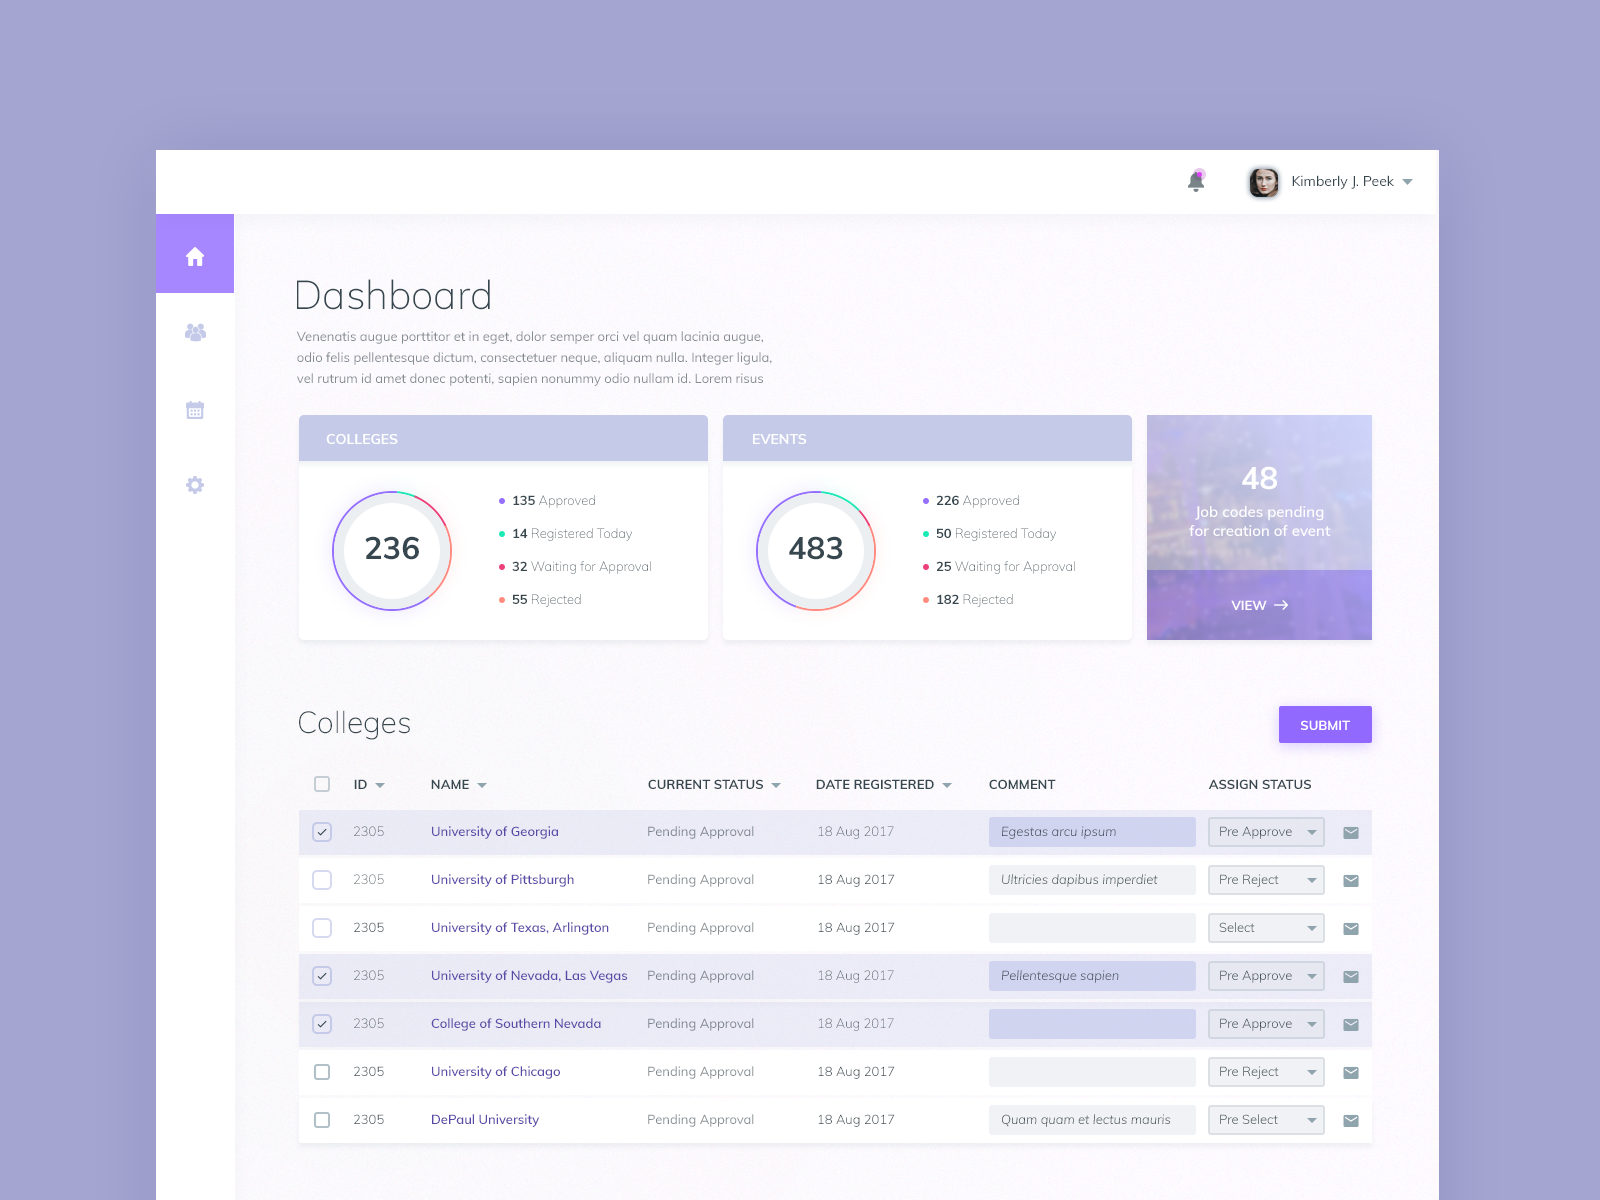
Task: Open the Users section from sidebar
Action: pyautogui.click(x=195, y=332)
